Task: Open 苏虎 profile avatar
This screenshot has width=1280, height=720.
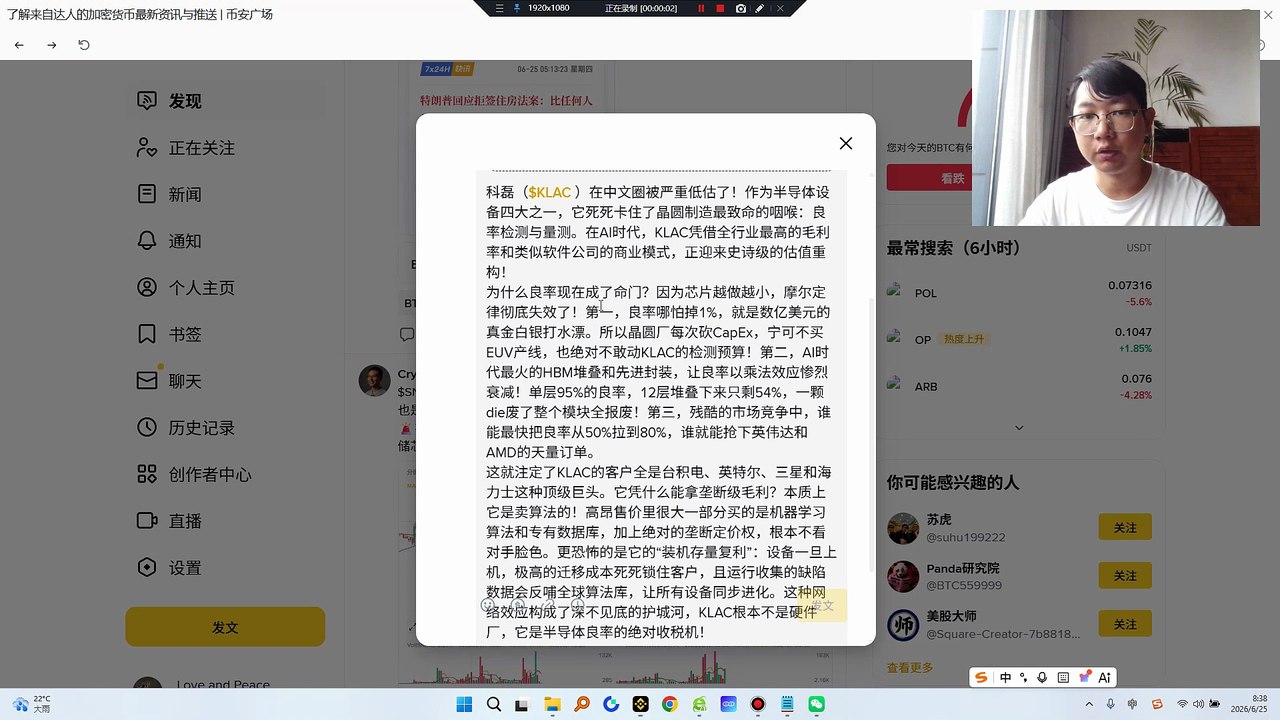Action: coord(903,528)
